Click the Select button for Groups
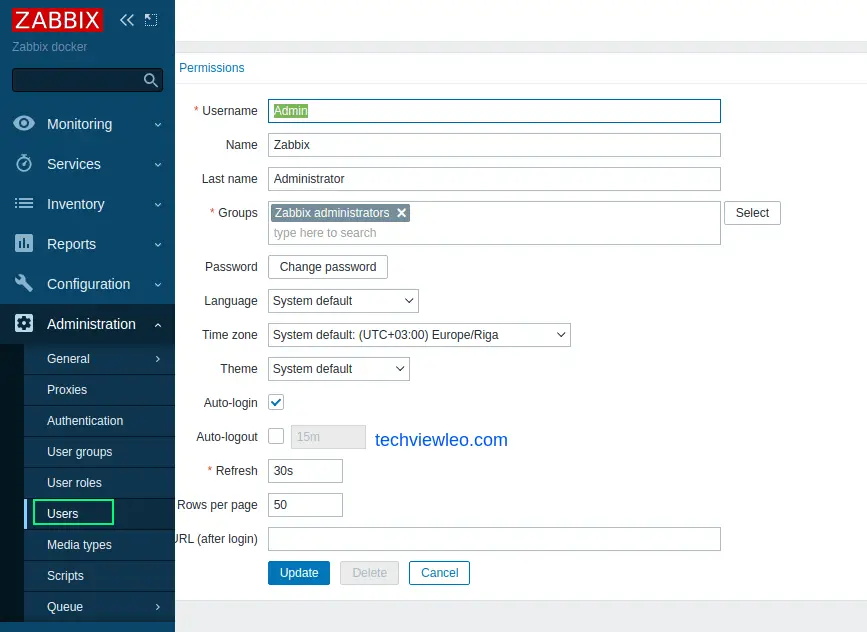Viewport: 867px width, 632px height. (x=752, y=213)
